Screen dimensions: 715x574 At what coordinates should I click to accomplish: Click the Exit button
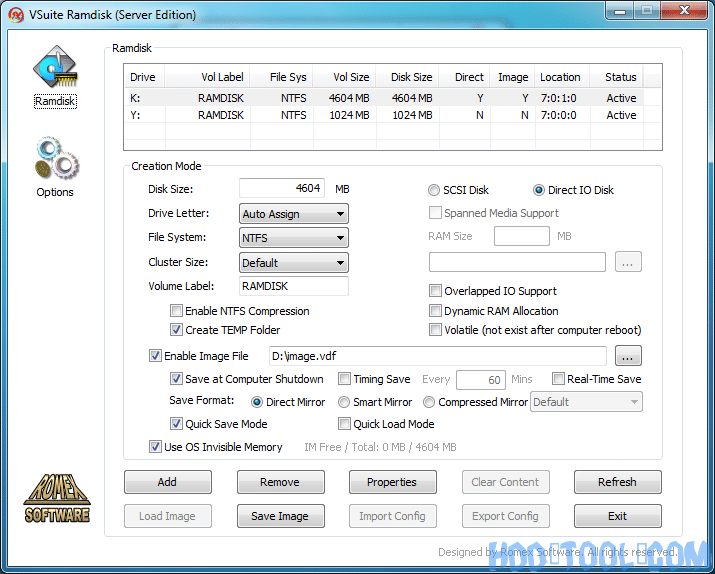(617, 516)
